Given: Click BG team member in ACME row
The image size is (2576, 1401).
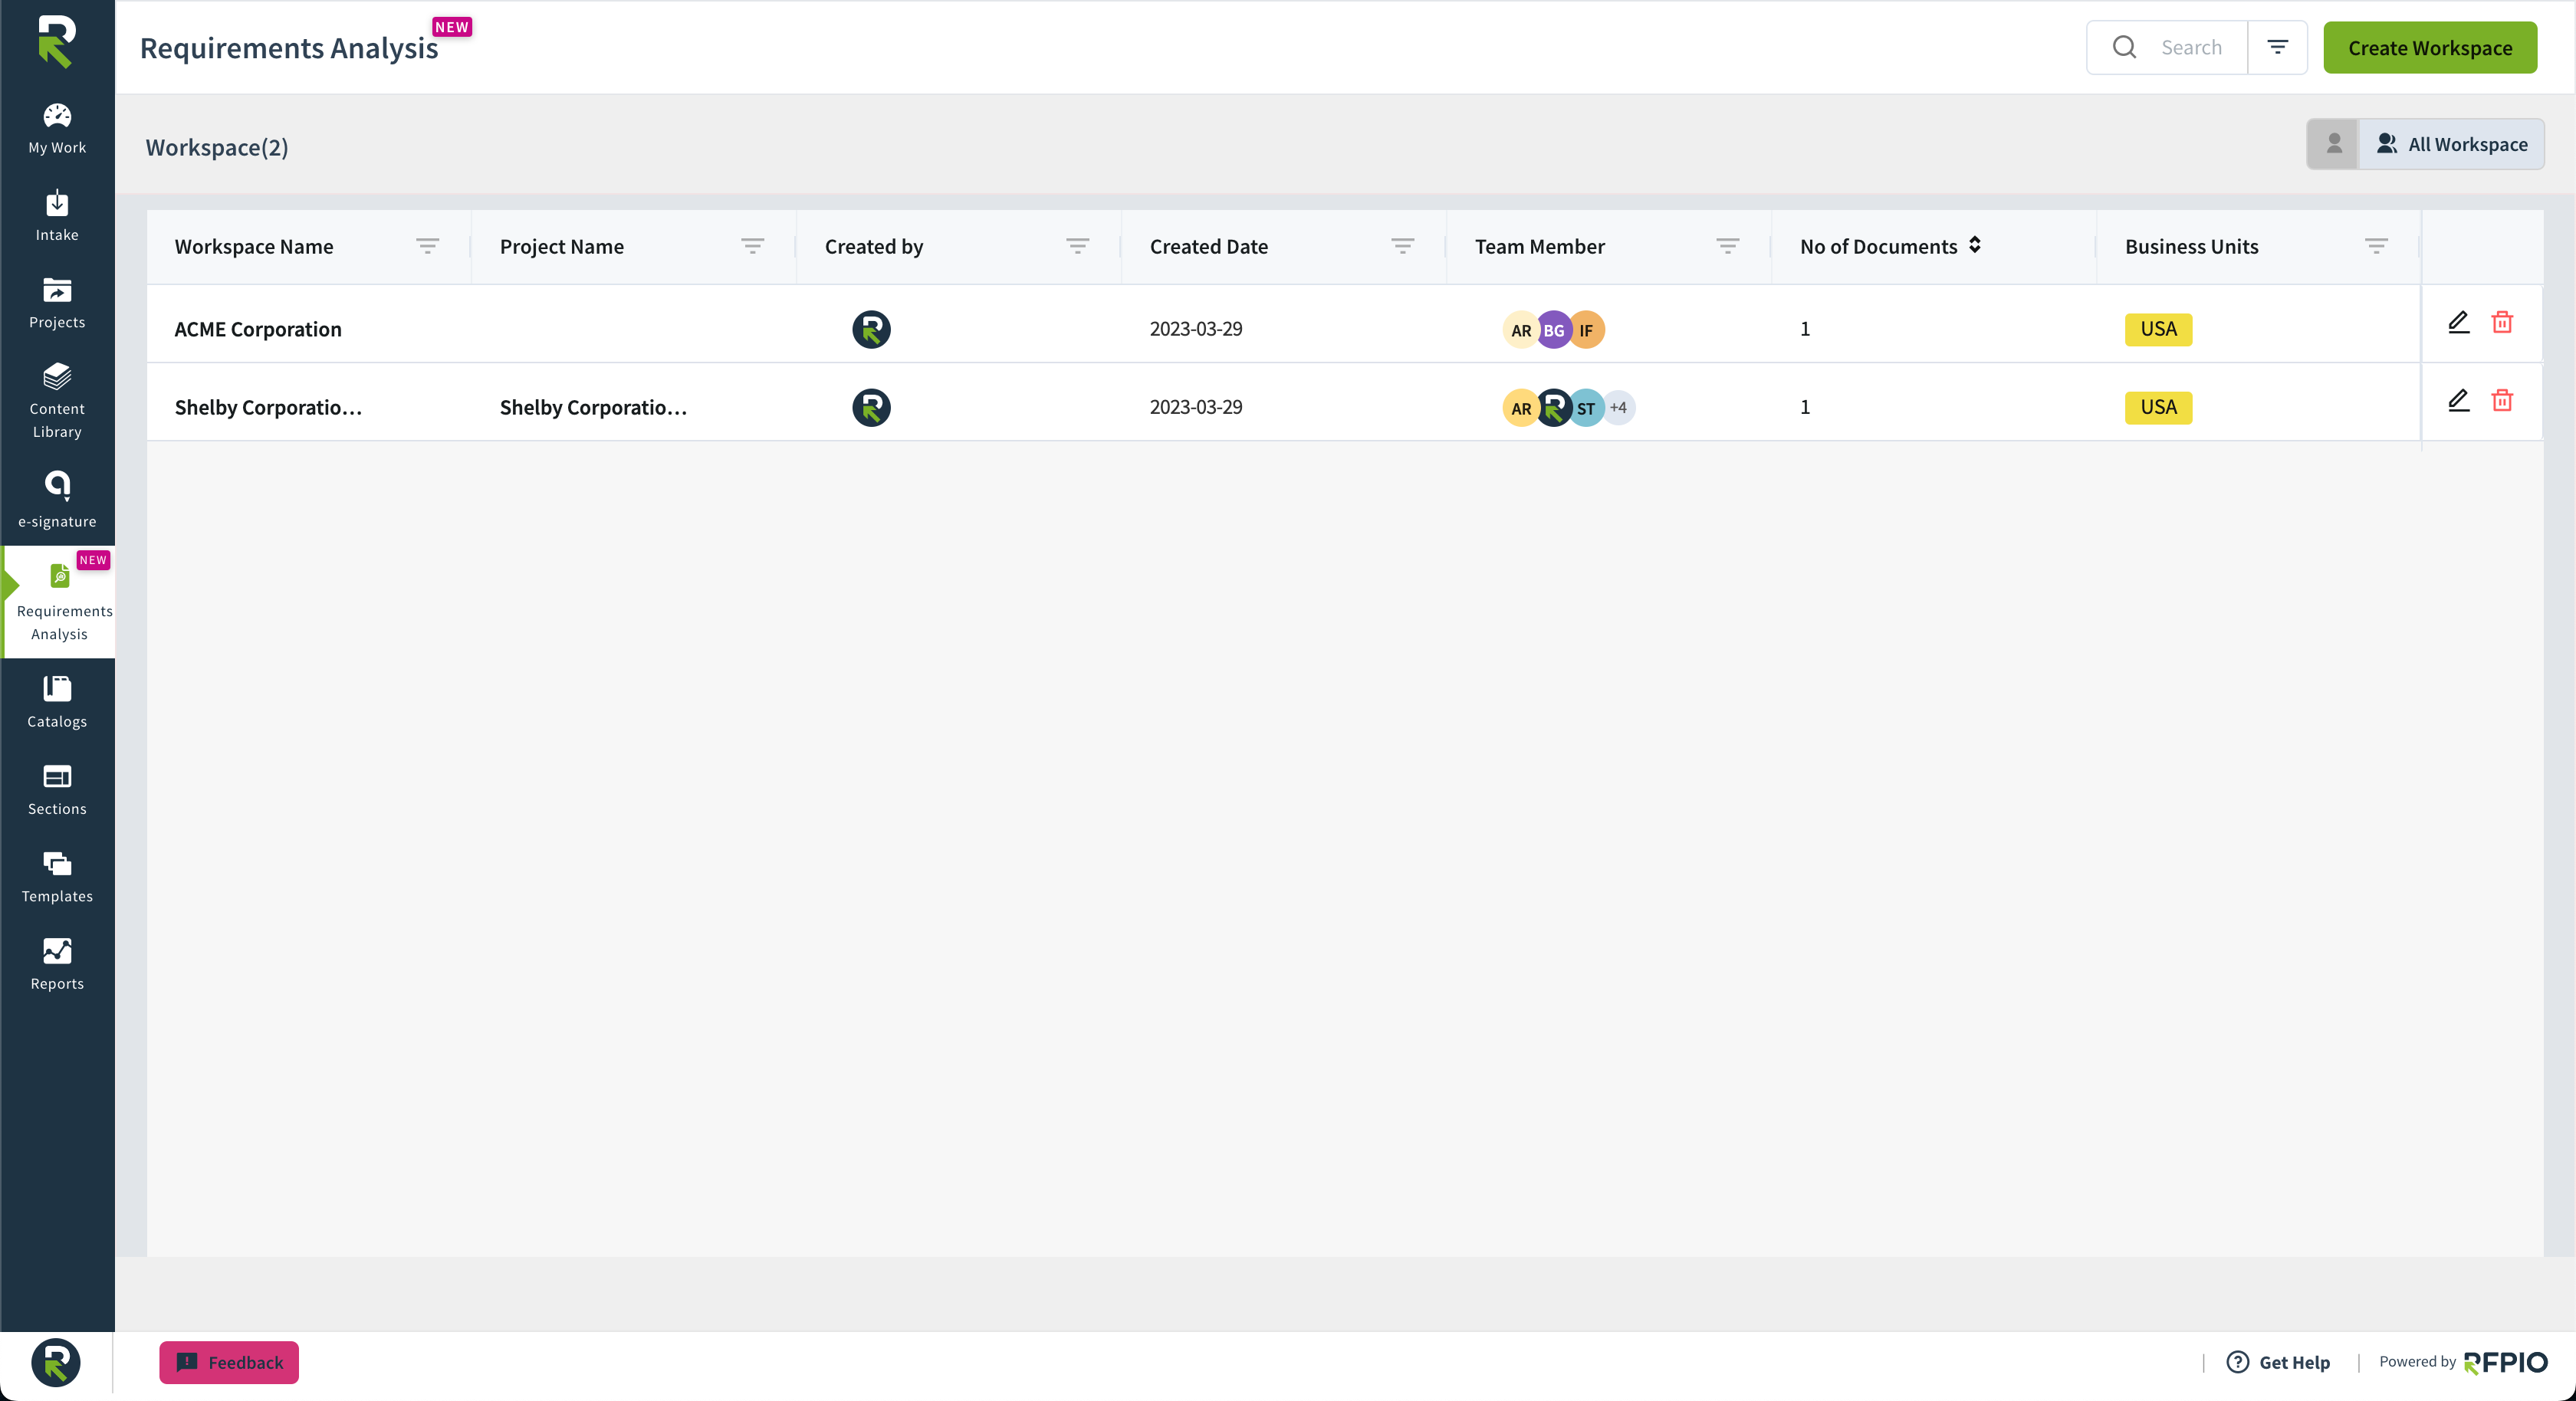Looking at the screenshot, I should [x=1553, y=329].
